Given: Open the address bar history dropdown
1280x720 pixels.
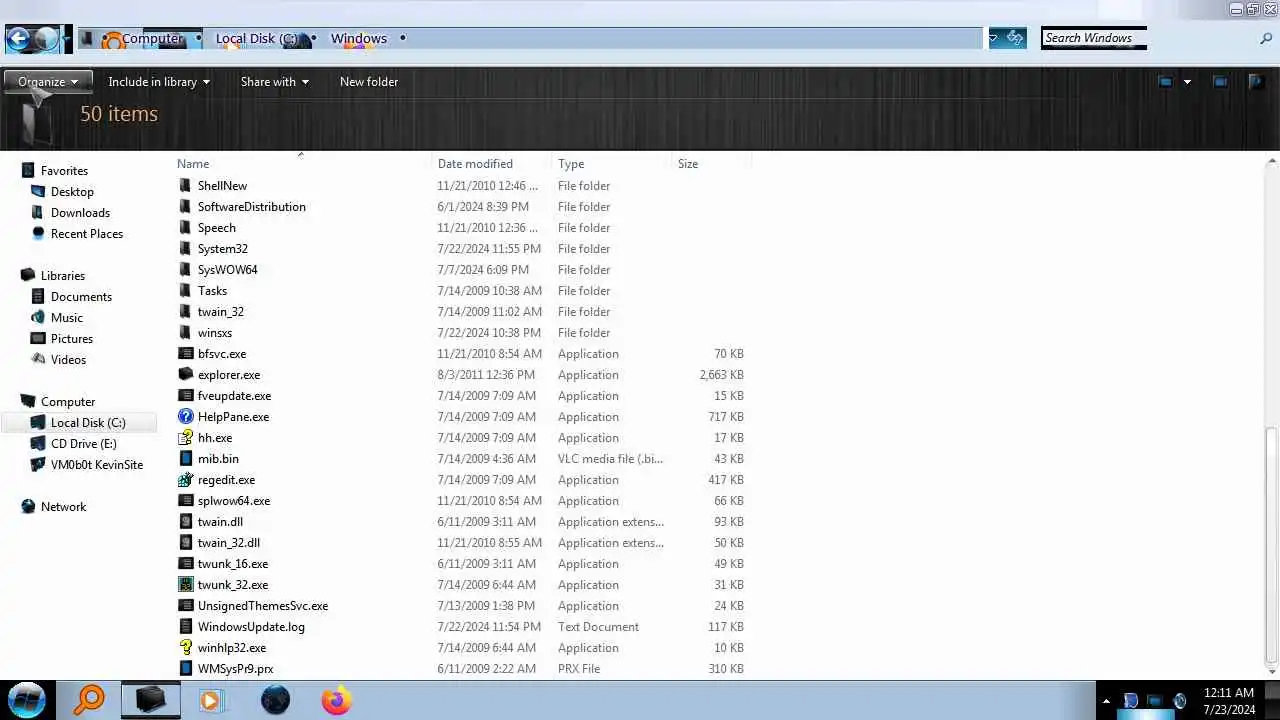Looking at the screenshot, I should click(993, 38).
